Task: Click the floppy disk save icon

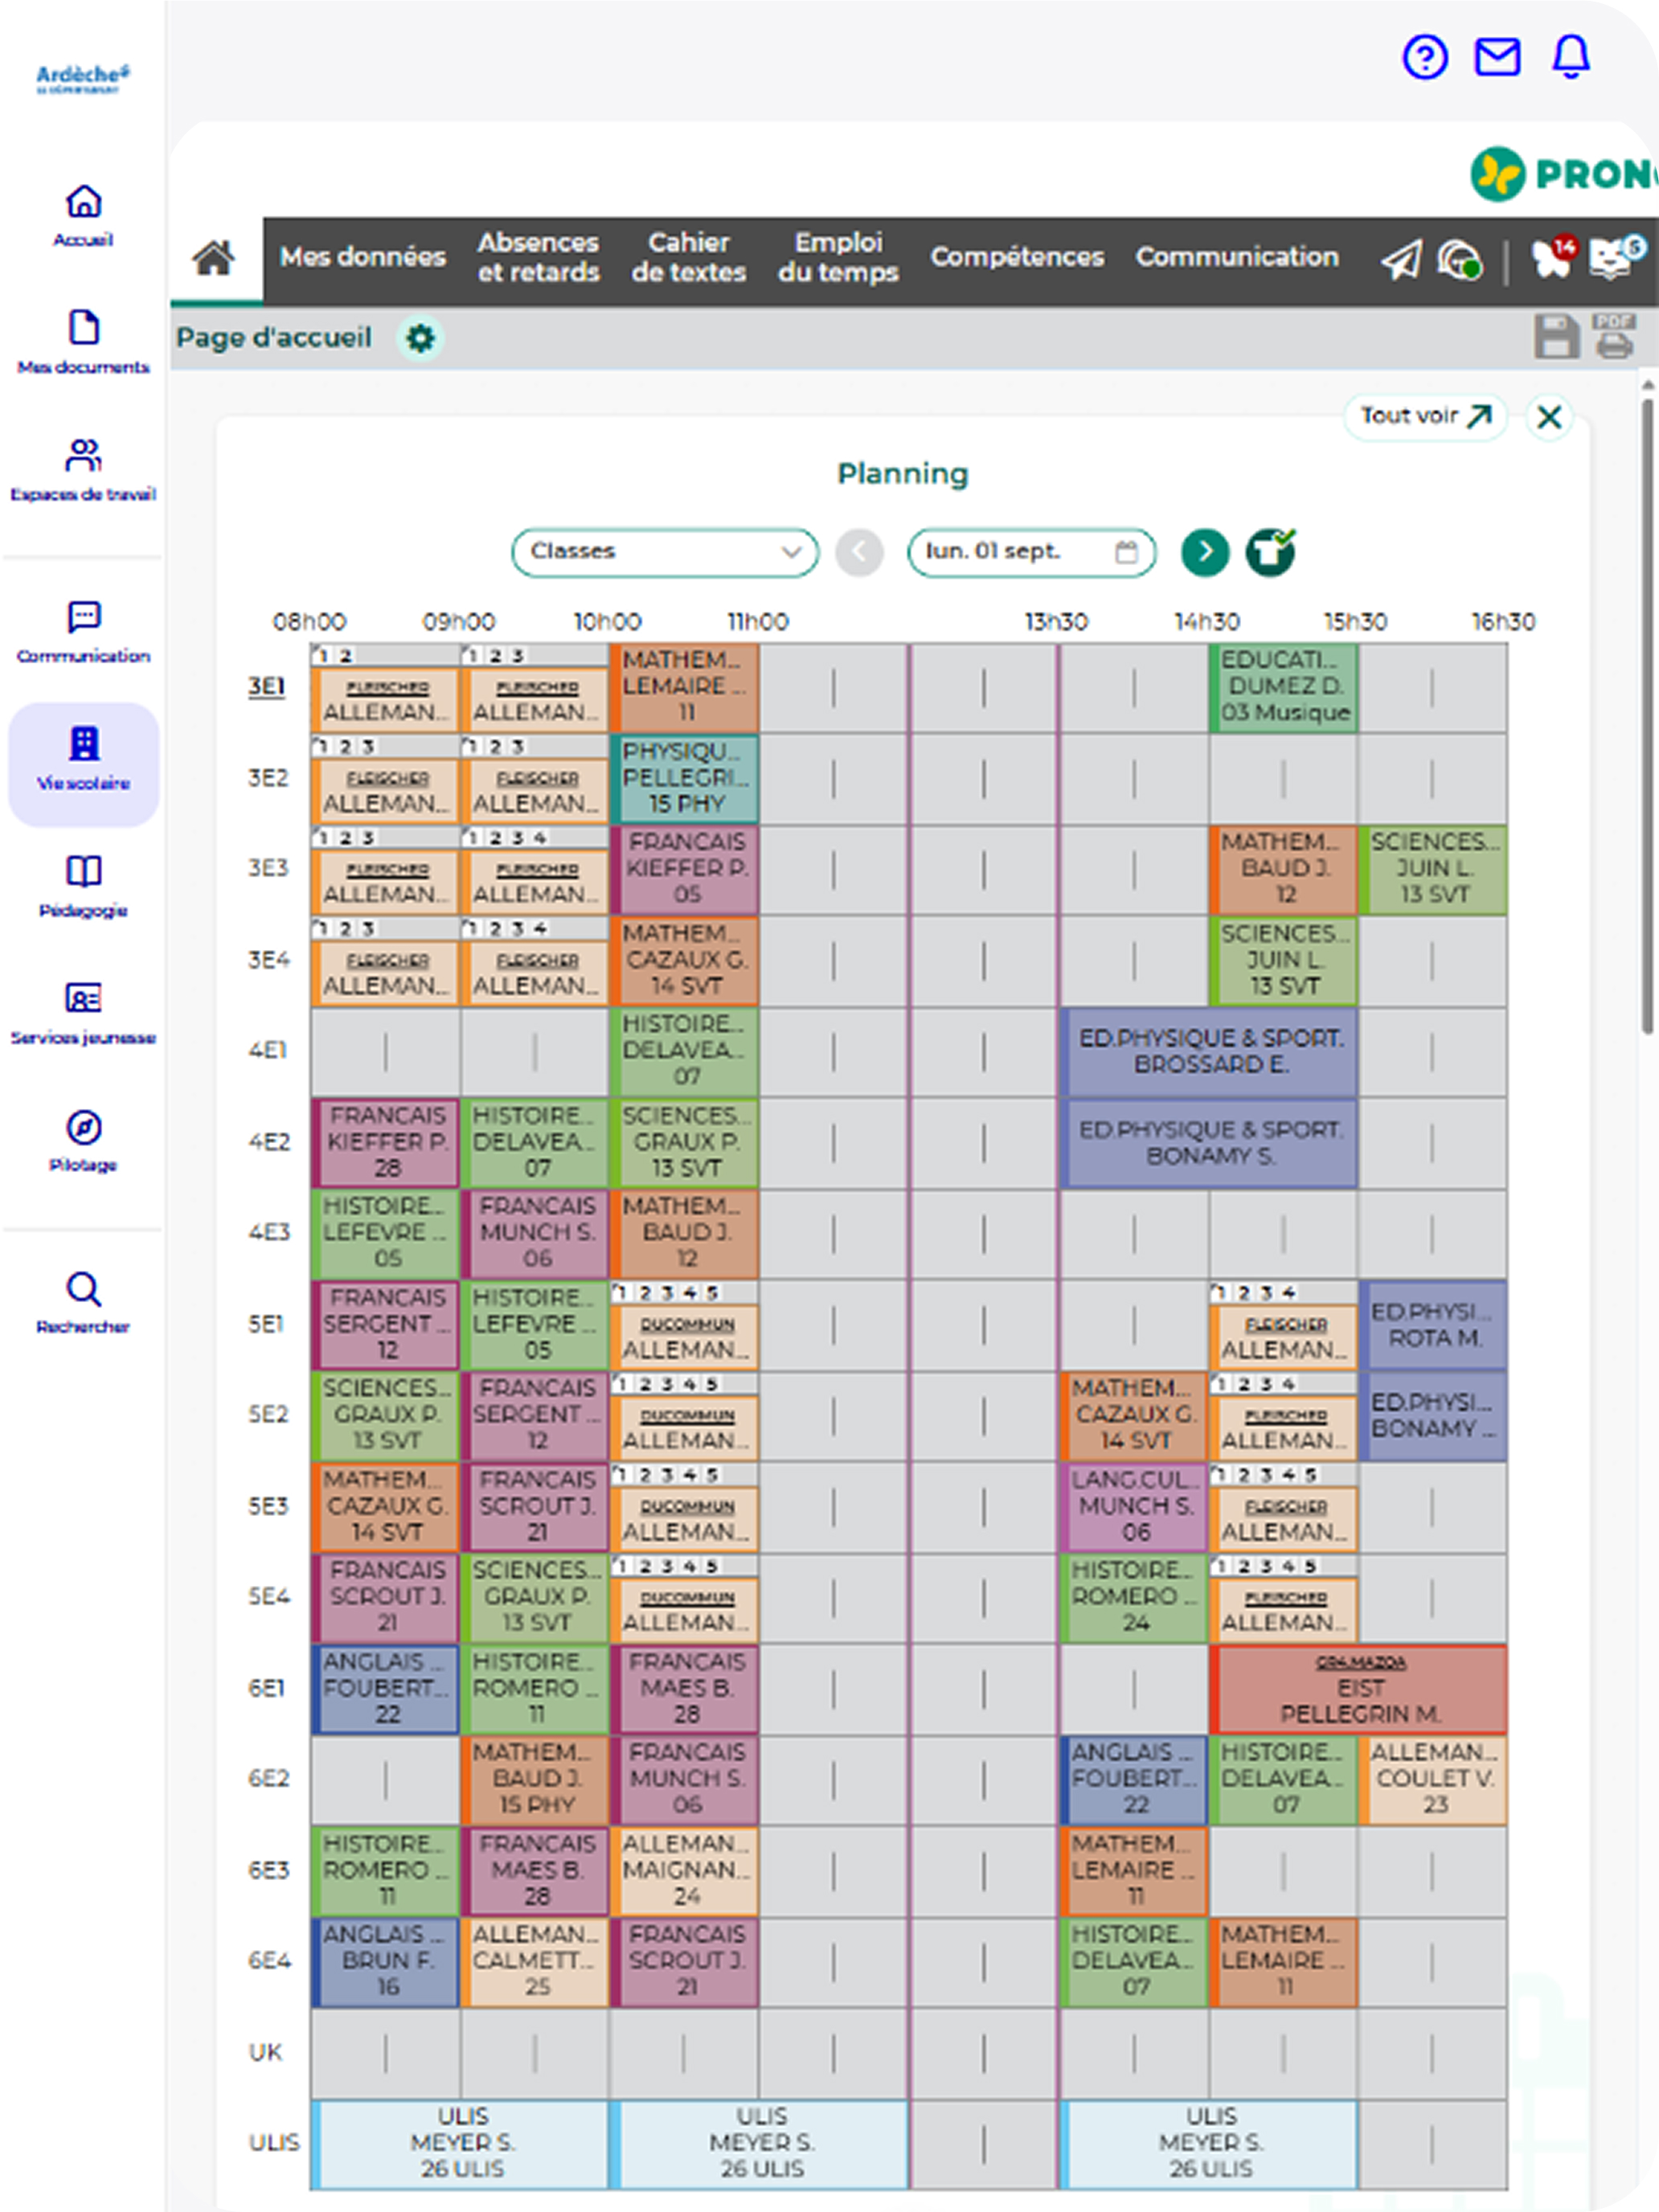Action: tap(1556, 337)
